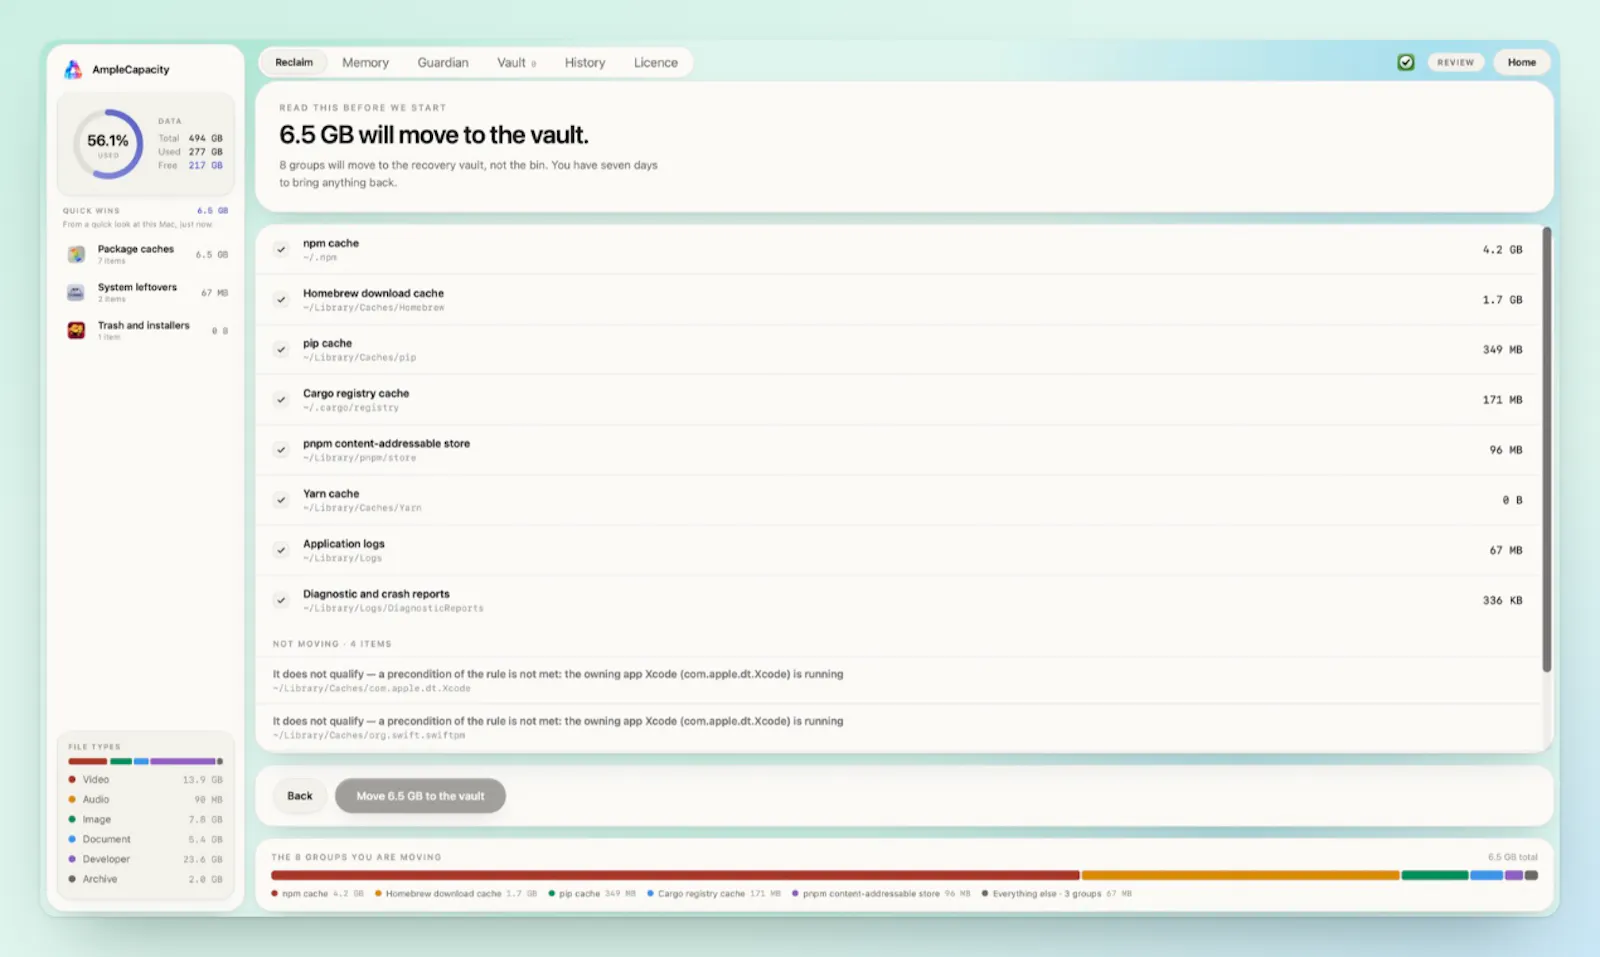The width and height of the screenshot is (1600, 957).
Task: Toggle the Yarn cache checkbox
Action: click(281, 499)
